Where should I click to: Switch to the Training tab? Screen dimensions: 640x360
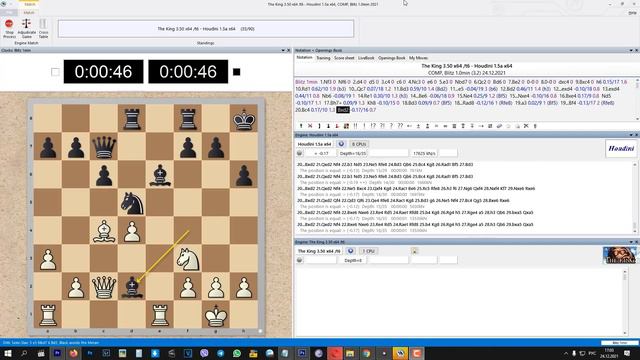click(323, 58)
